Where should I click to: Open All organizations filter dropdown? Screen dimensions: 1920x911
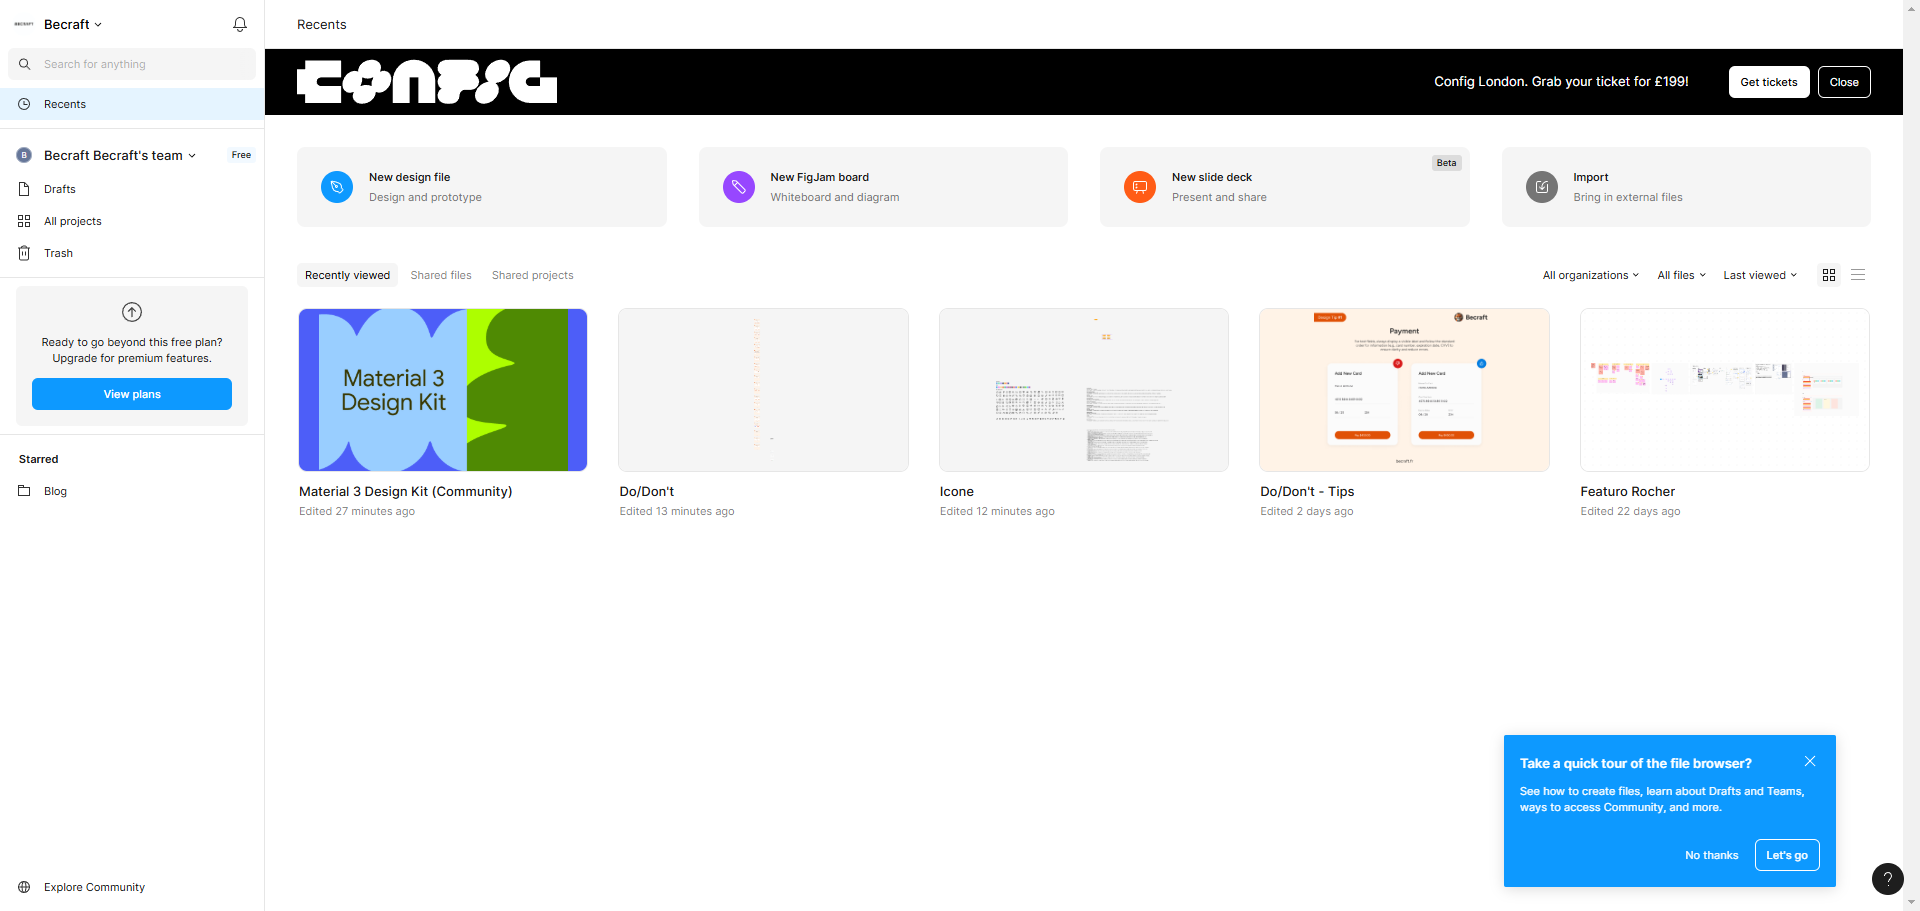(1590, 275)
